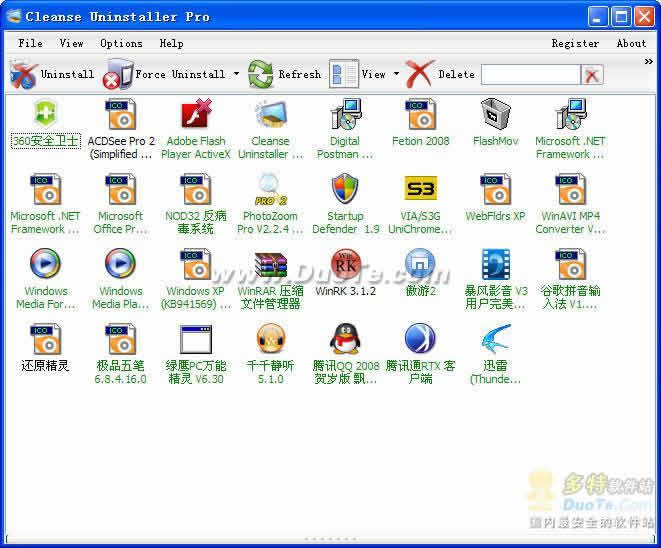
Task: Select VIA/S3G UniChrome icon
Action: [x=420, y=188]
